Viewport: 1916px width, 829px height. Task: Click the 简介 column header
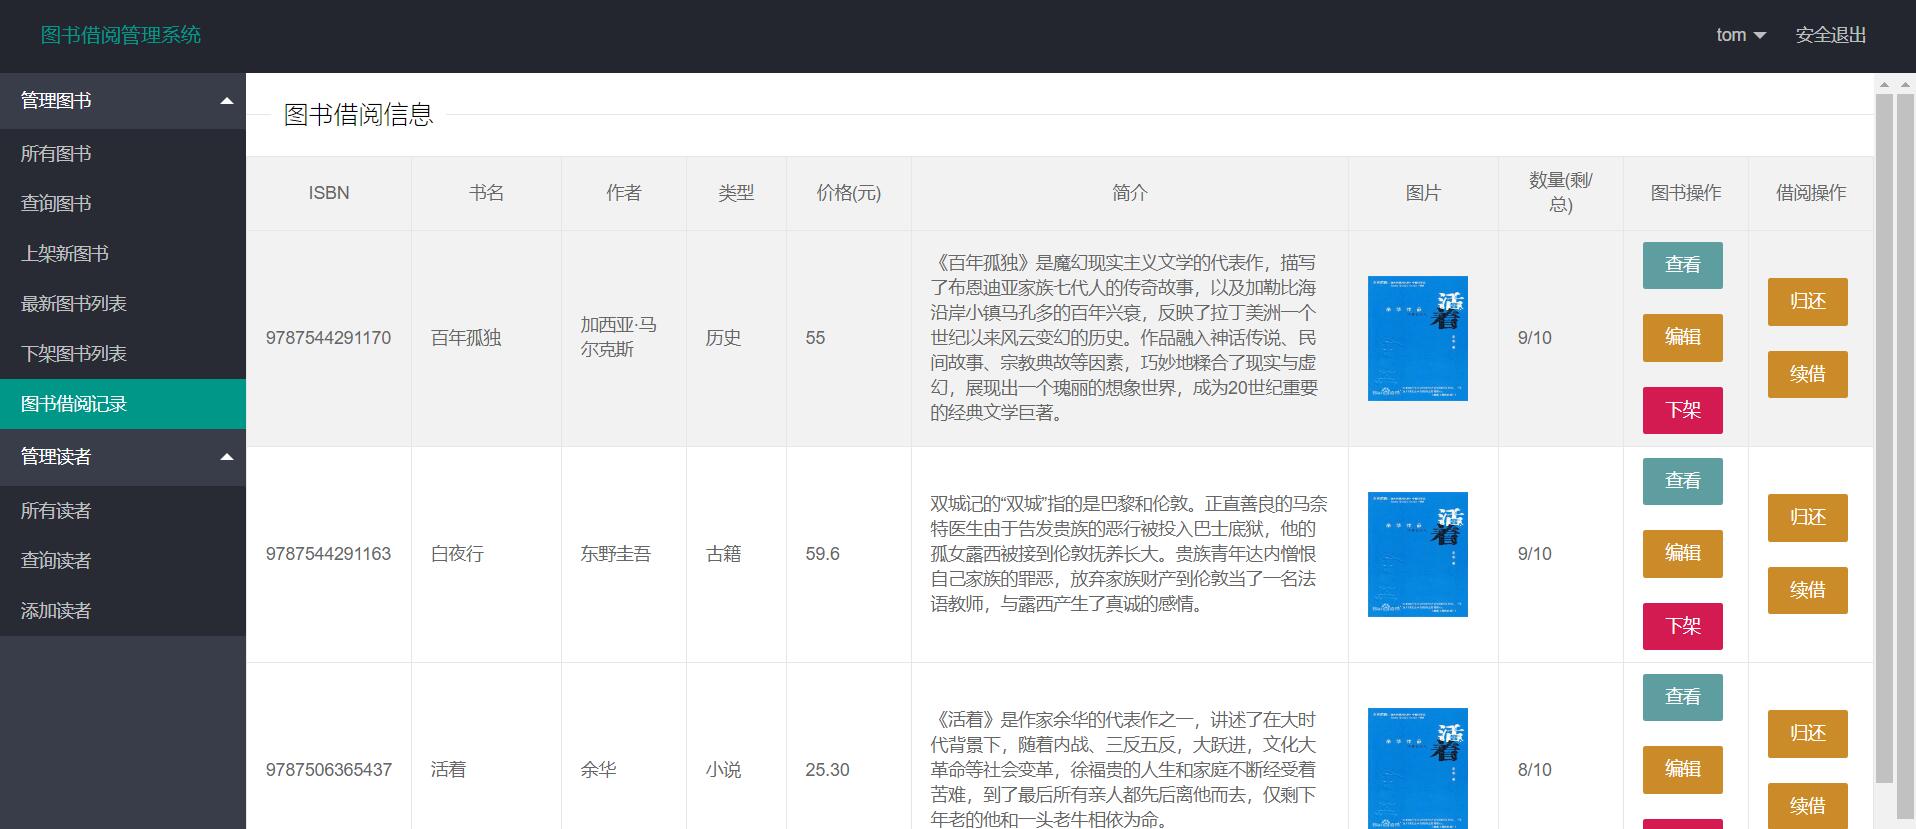(x=1130, y=193)
